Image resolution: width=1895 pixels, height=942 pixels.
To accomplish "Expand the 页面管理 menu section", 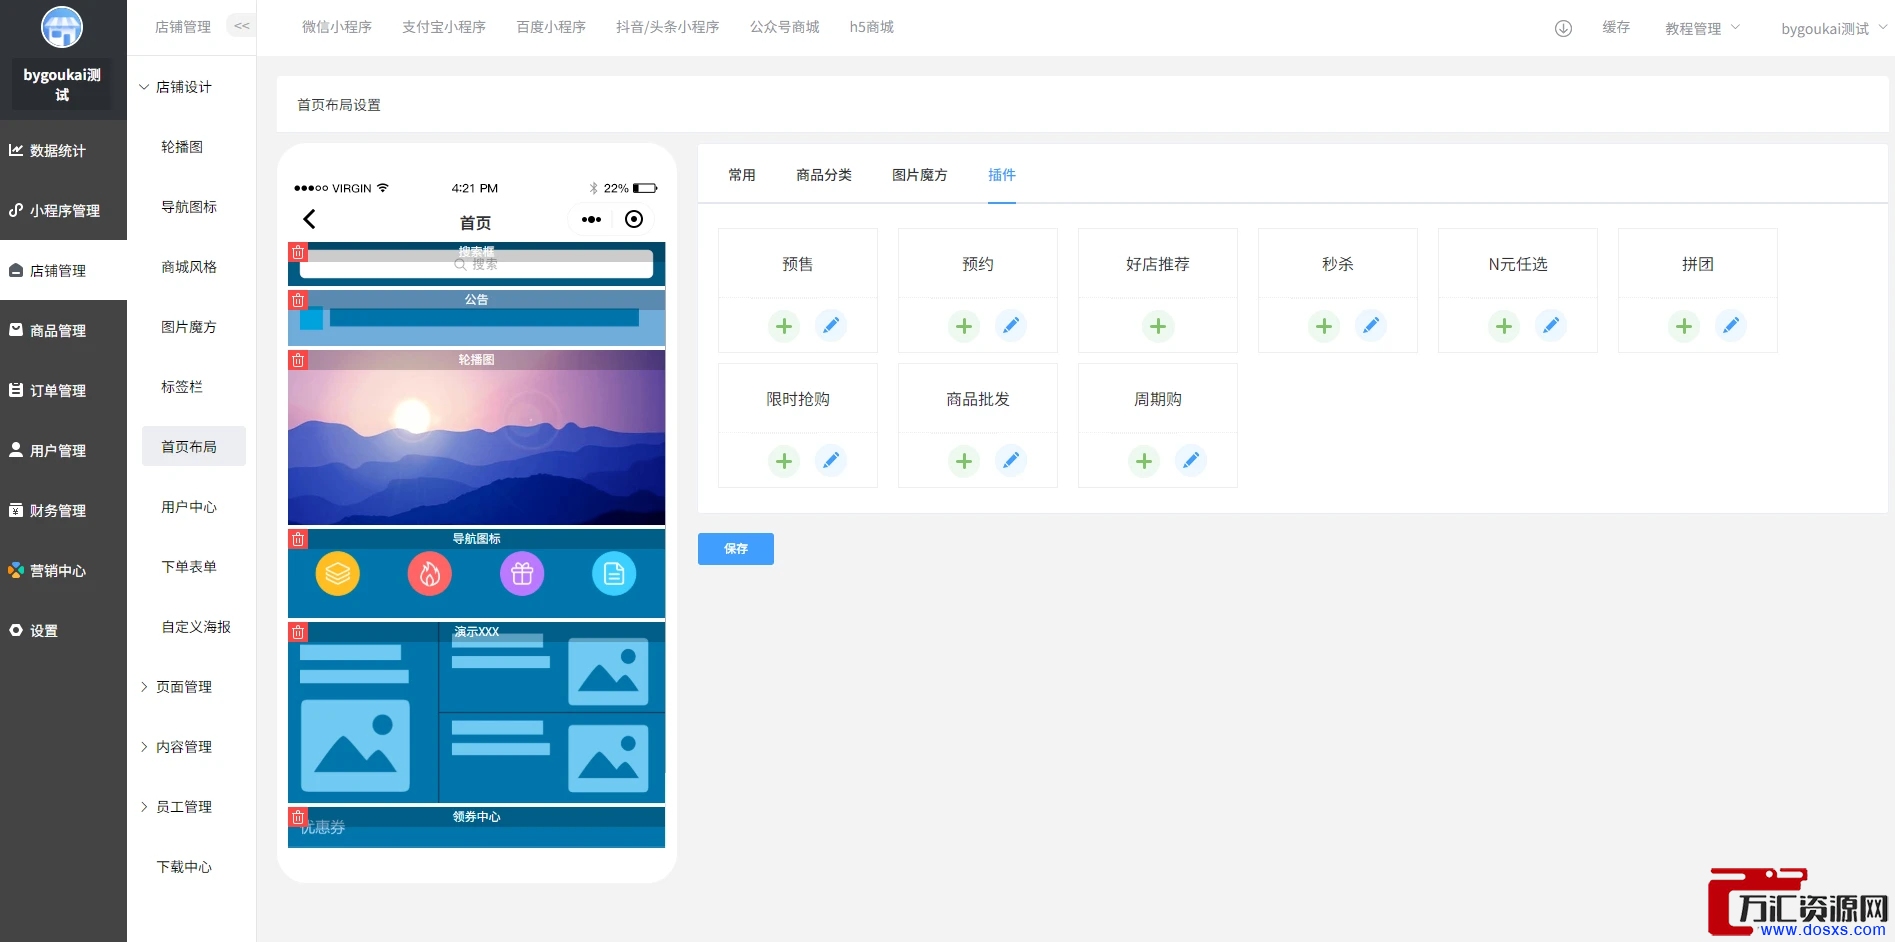I will tap(176, 687).
